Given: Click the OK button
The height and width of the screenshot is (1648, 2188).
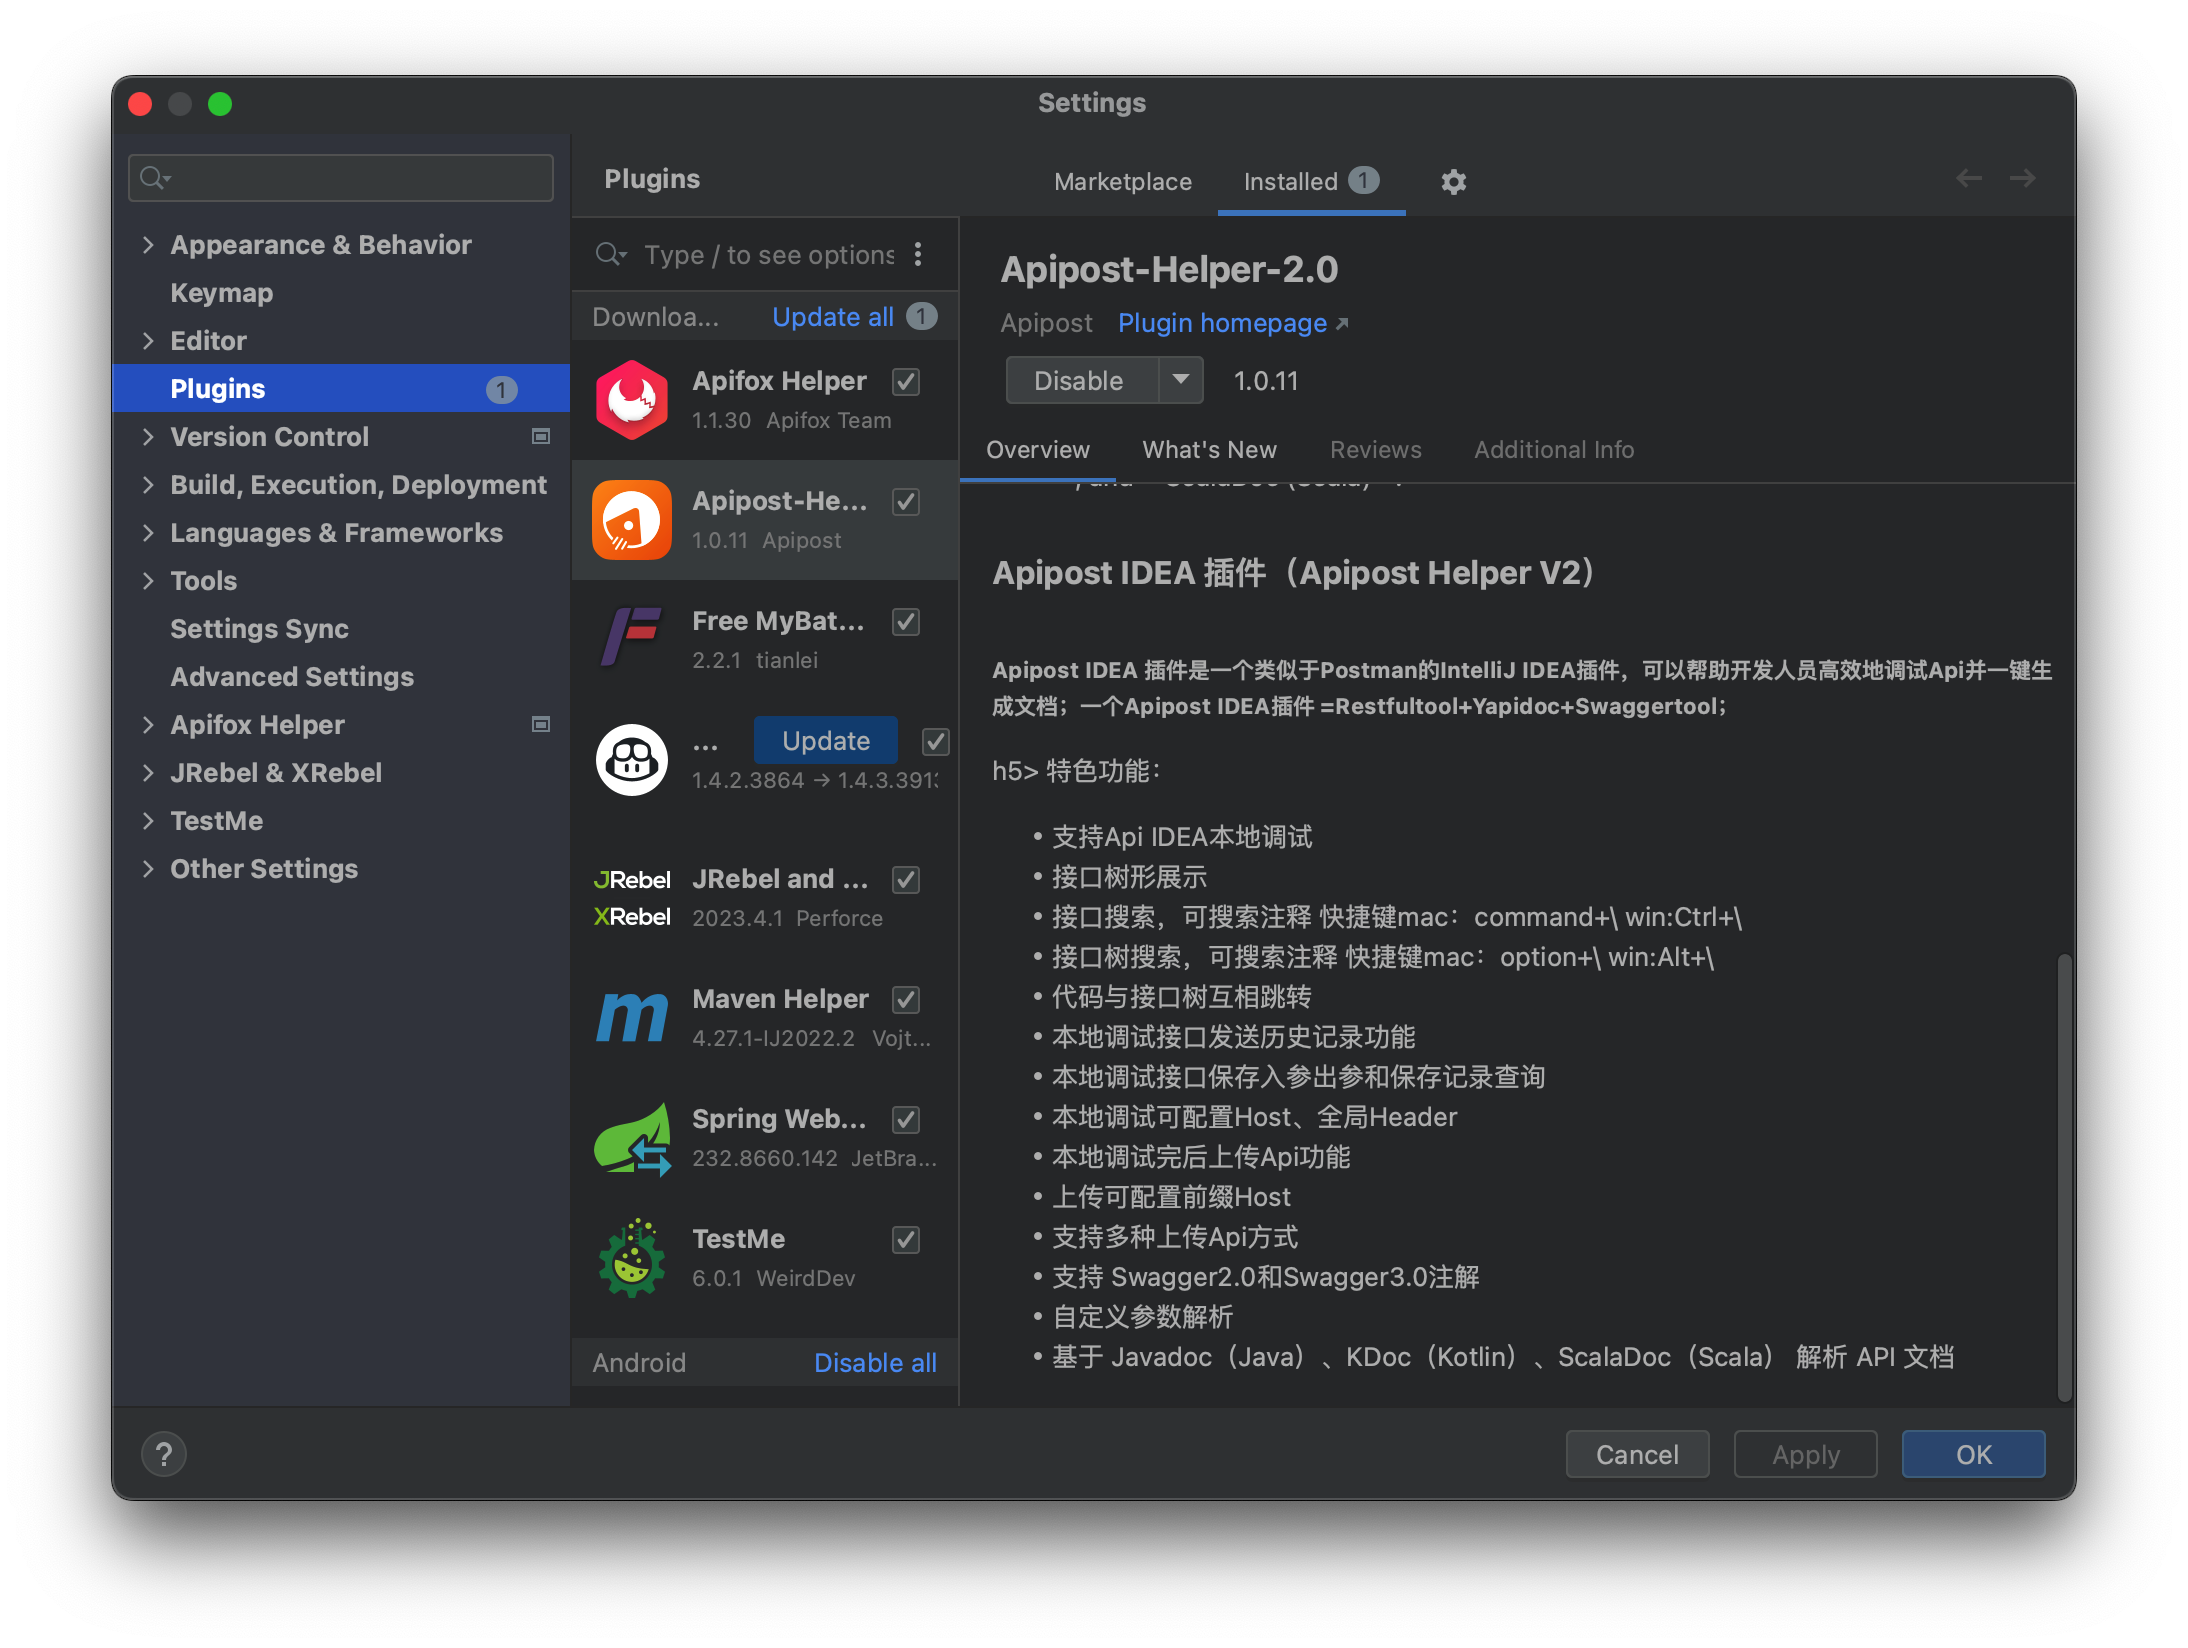Looking at the screenshot, I should click(x=1973, y=1454).
